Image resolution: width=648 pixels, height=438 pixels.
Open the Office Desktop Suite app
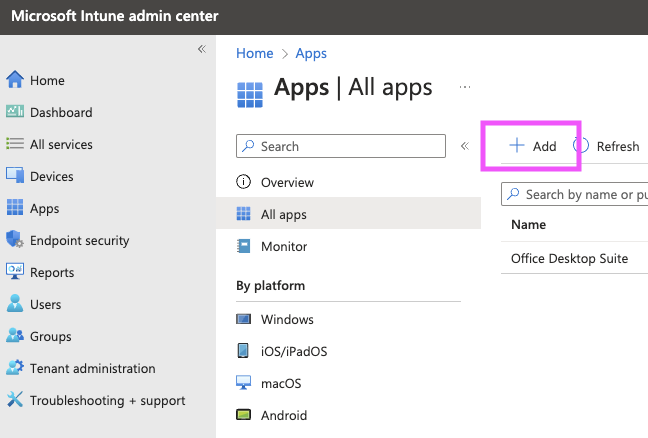point(569,258)
